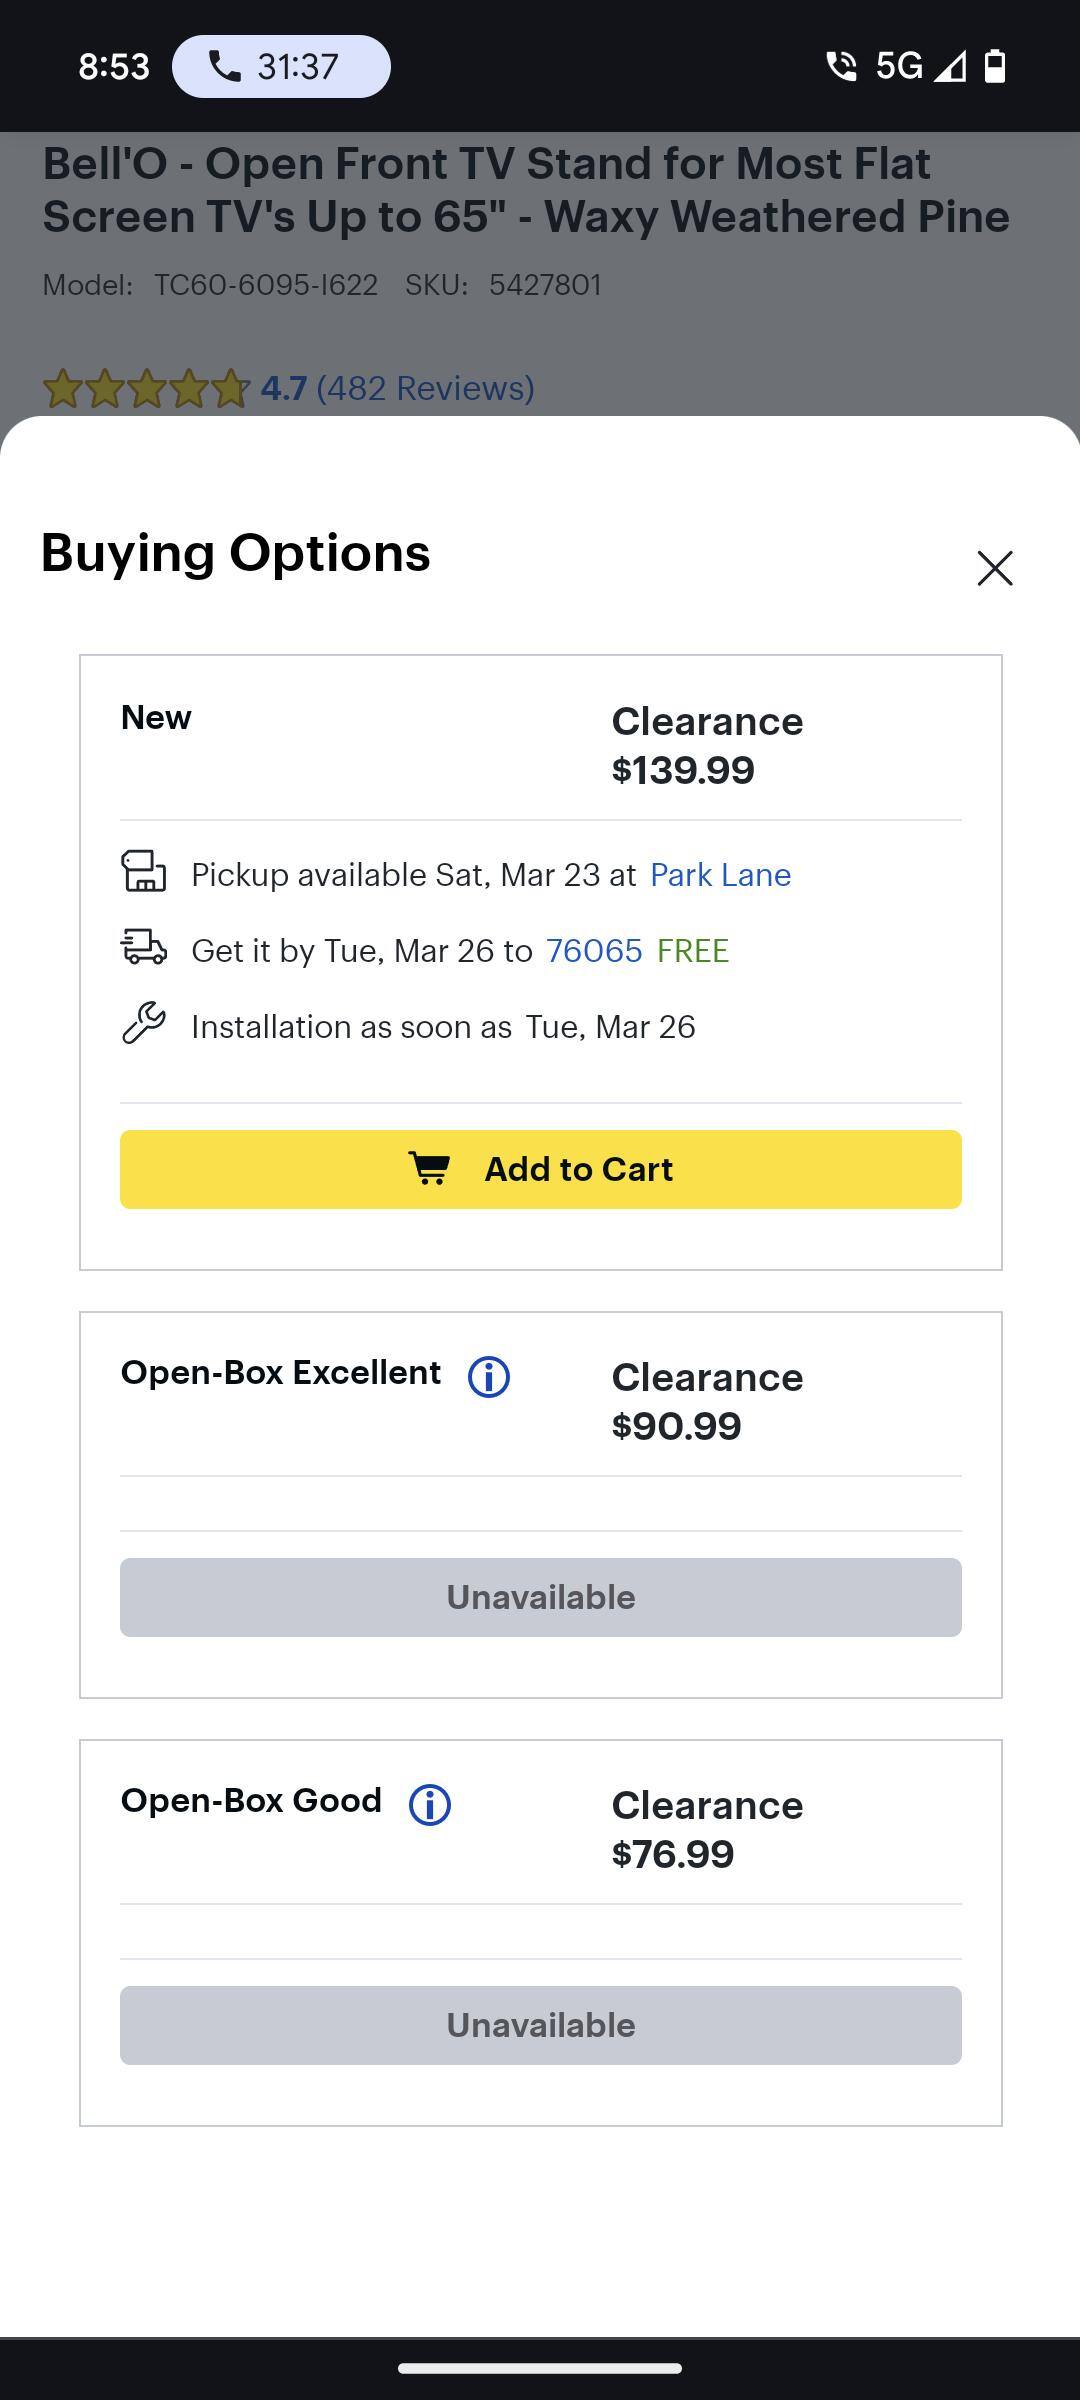Tap the info icon beside Open-Box Good
Image resolution: width=1080 pixels, height=2400 pixels.
(430, 1805)
